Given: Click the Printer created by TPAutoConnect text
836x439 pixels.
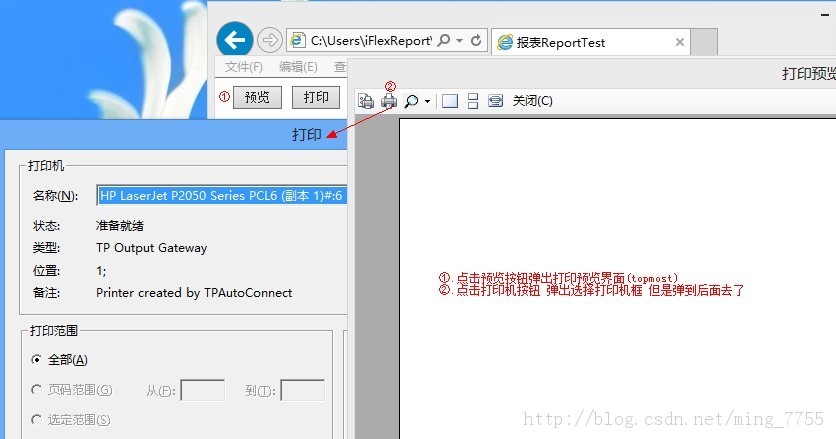Looking at the screenshot, I should pos(194,293).
